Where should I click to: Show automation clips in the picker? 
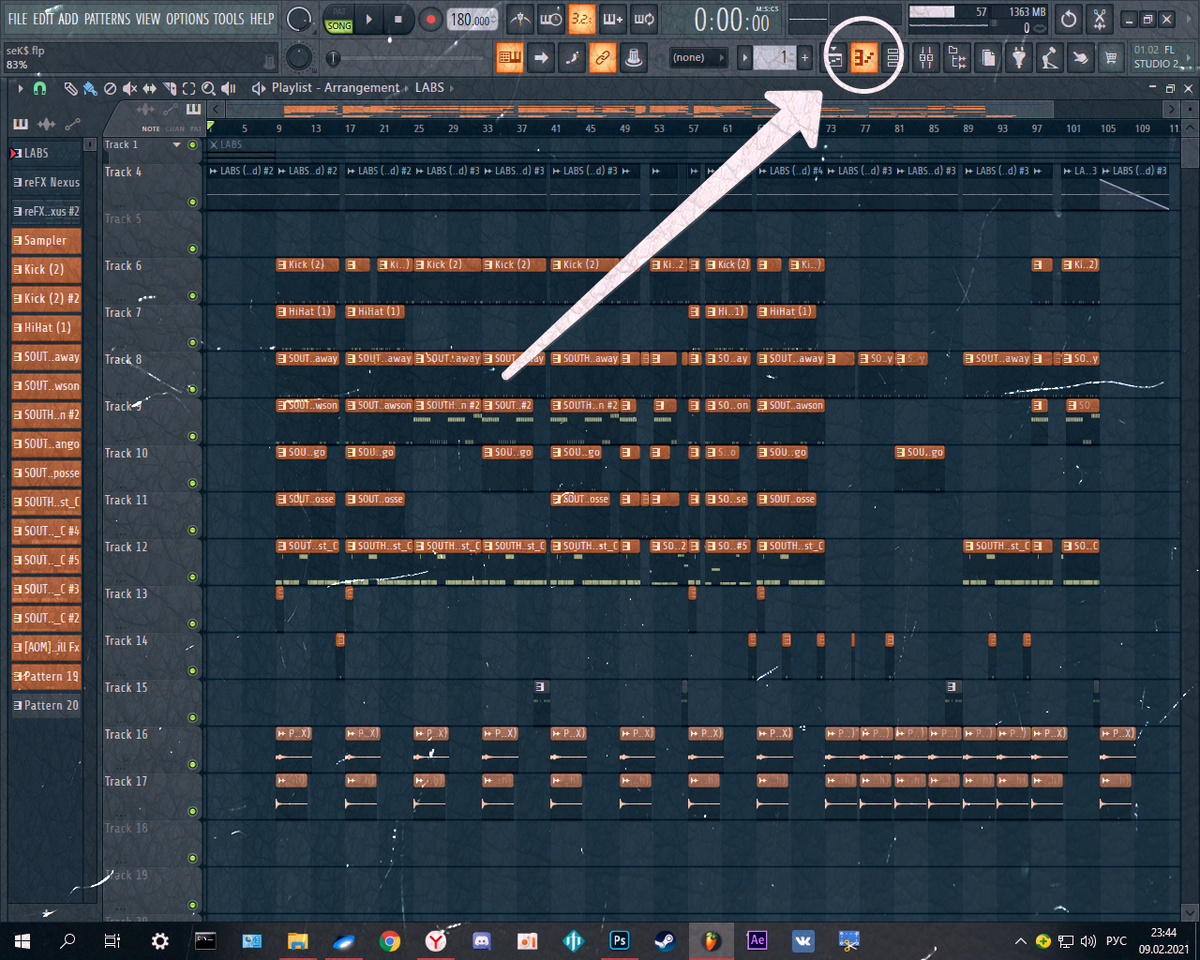click(72, 124)
